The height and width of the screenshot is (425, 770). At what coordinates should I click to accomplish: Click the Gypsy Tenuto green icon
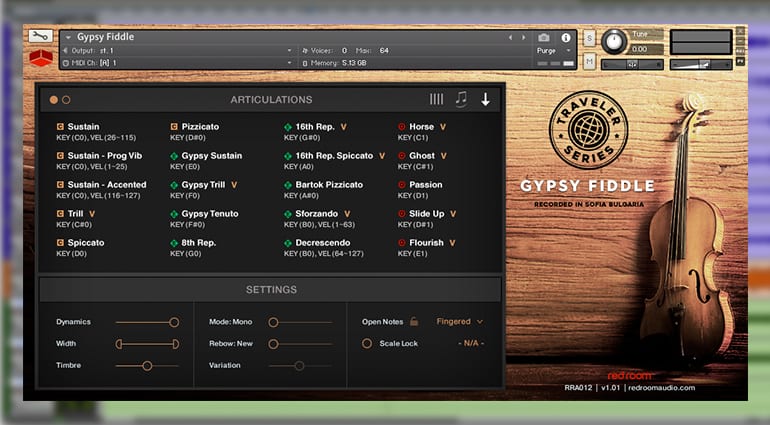point(174,214)
